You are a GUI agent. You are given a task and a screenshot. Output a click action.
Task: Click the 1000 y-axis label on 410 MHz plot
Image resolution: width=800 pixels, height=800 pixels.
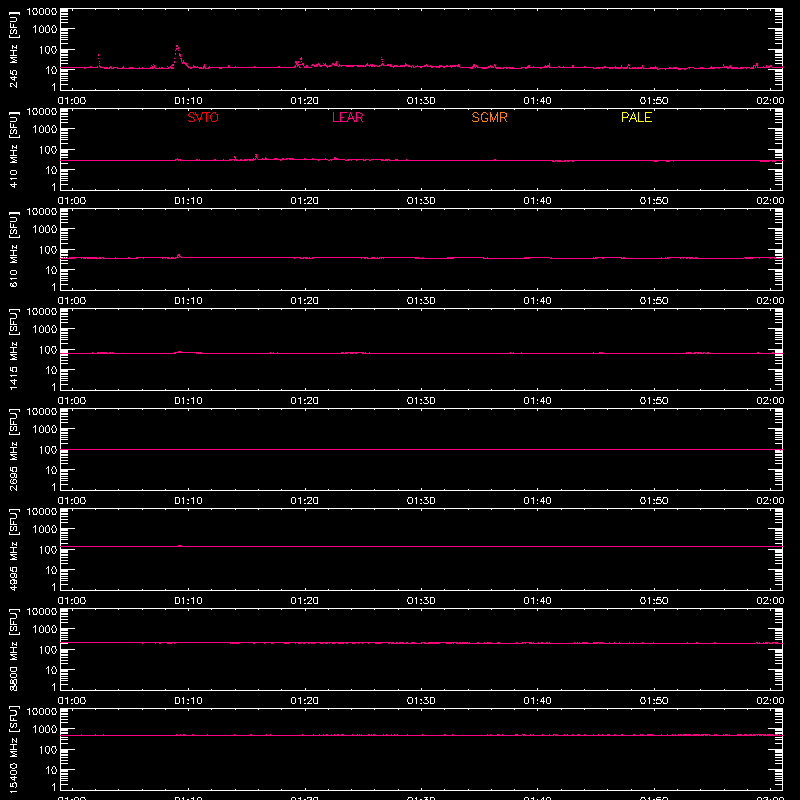[x=45, y=129]
